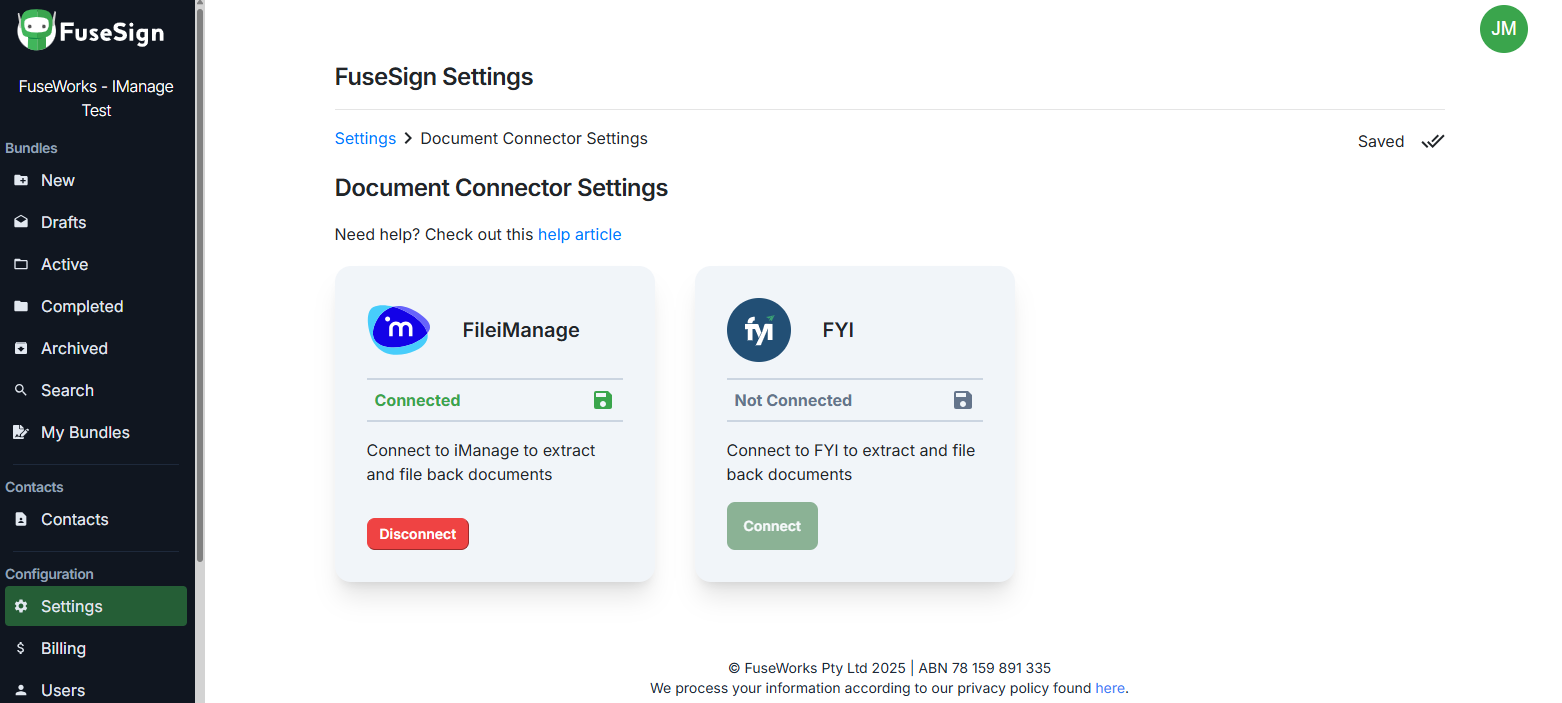1562x703 pixels.
Task: Click the FYI connector logo
Action: click(758, 329)
